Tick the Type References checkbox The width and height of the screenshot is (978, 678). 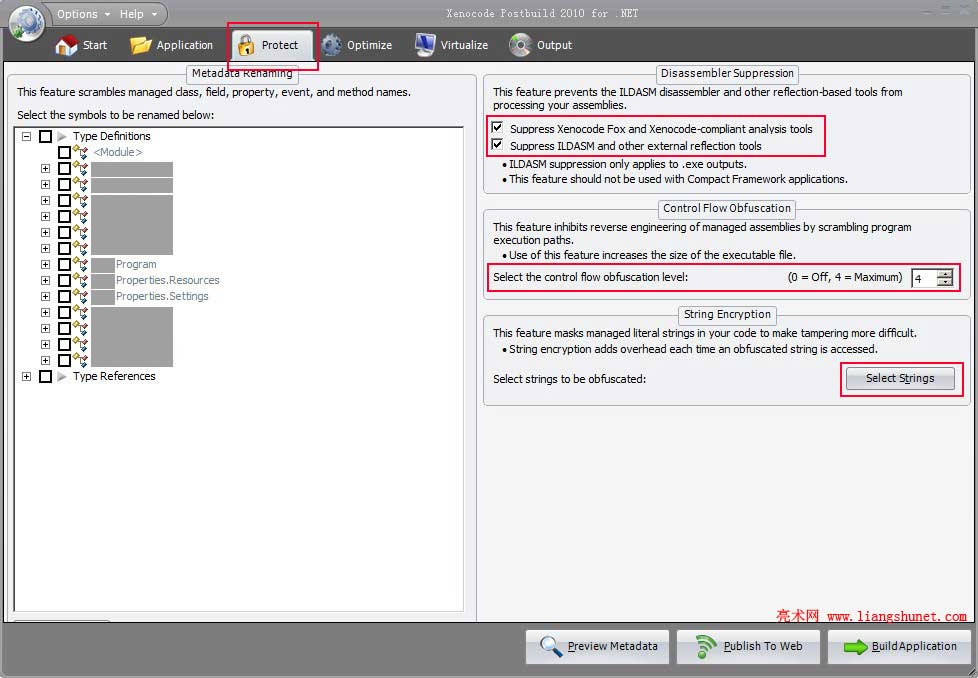click(x=46, y=376)
